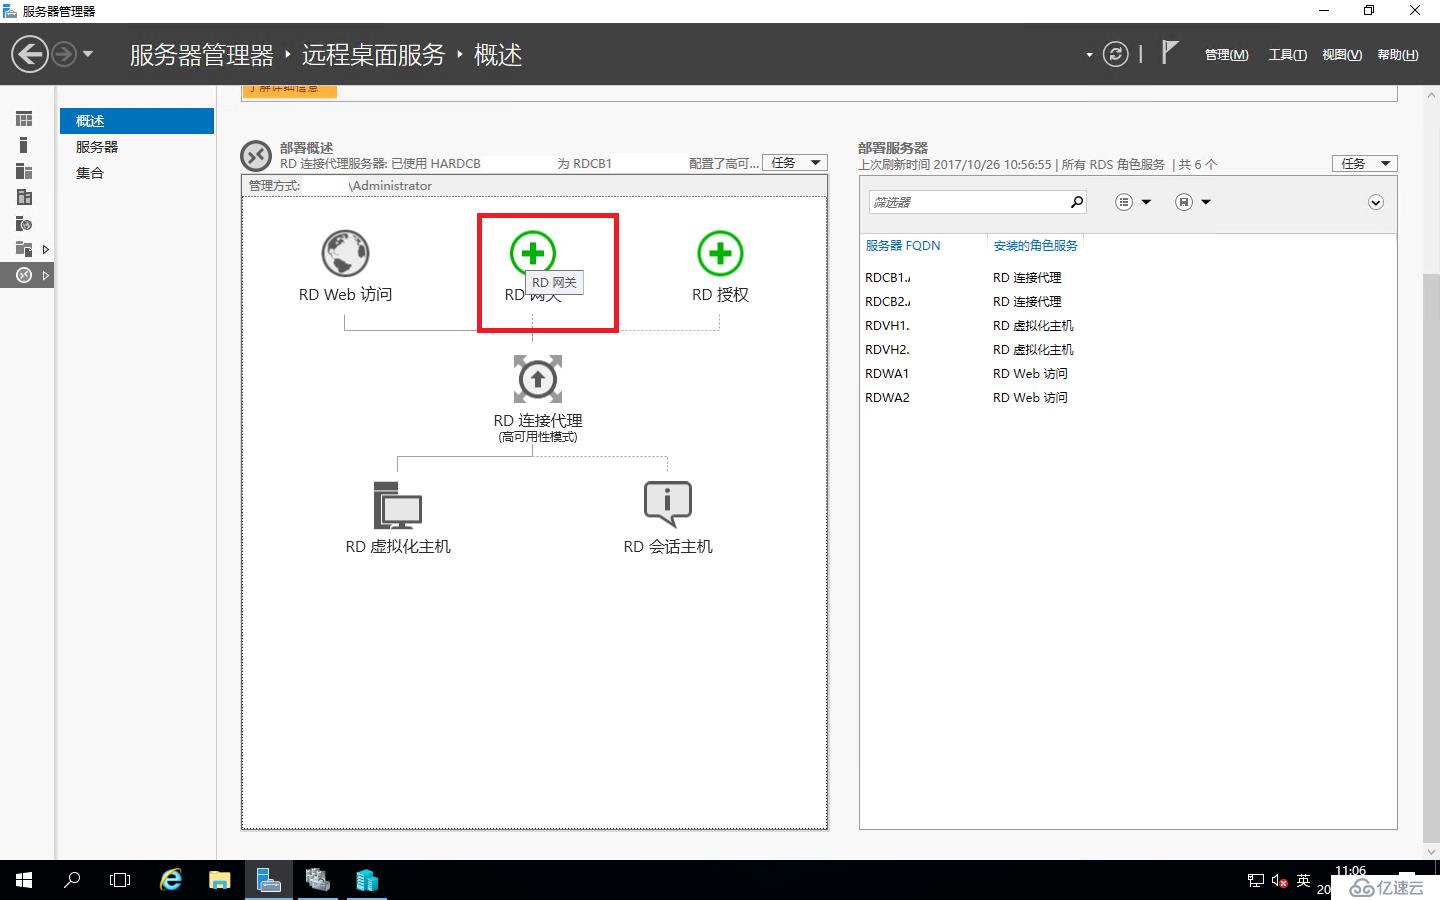Open the File and Storage Services sidebar icon

pos(24,249)
